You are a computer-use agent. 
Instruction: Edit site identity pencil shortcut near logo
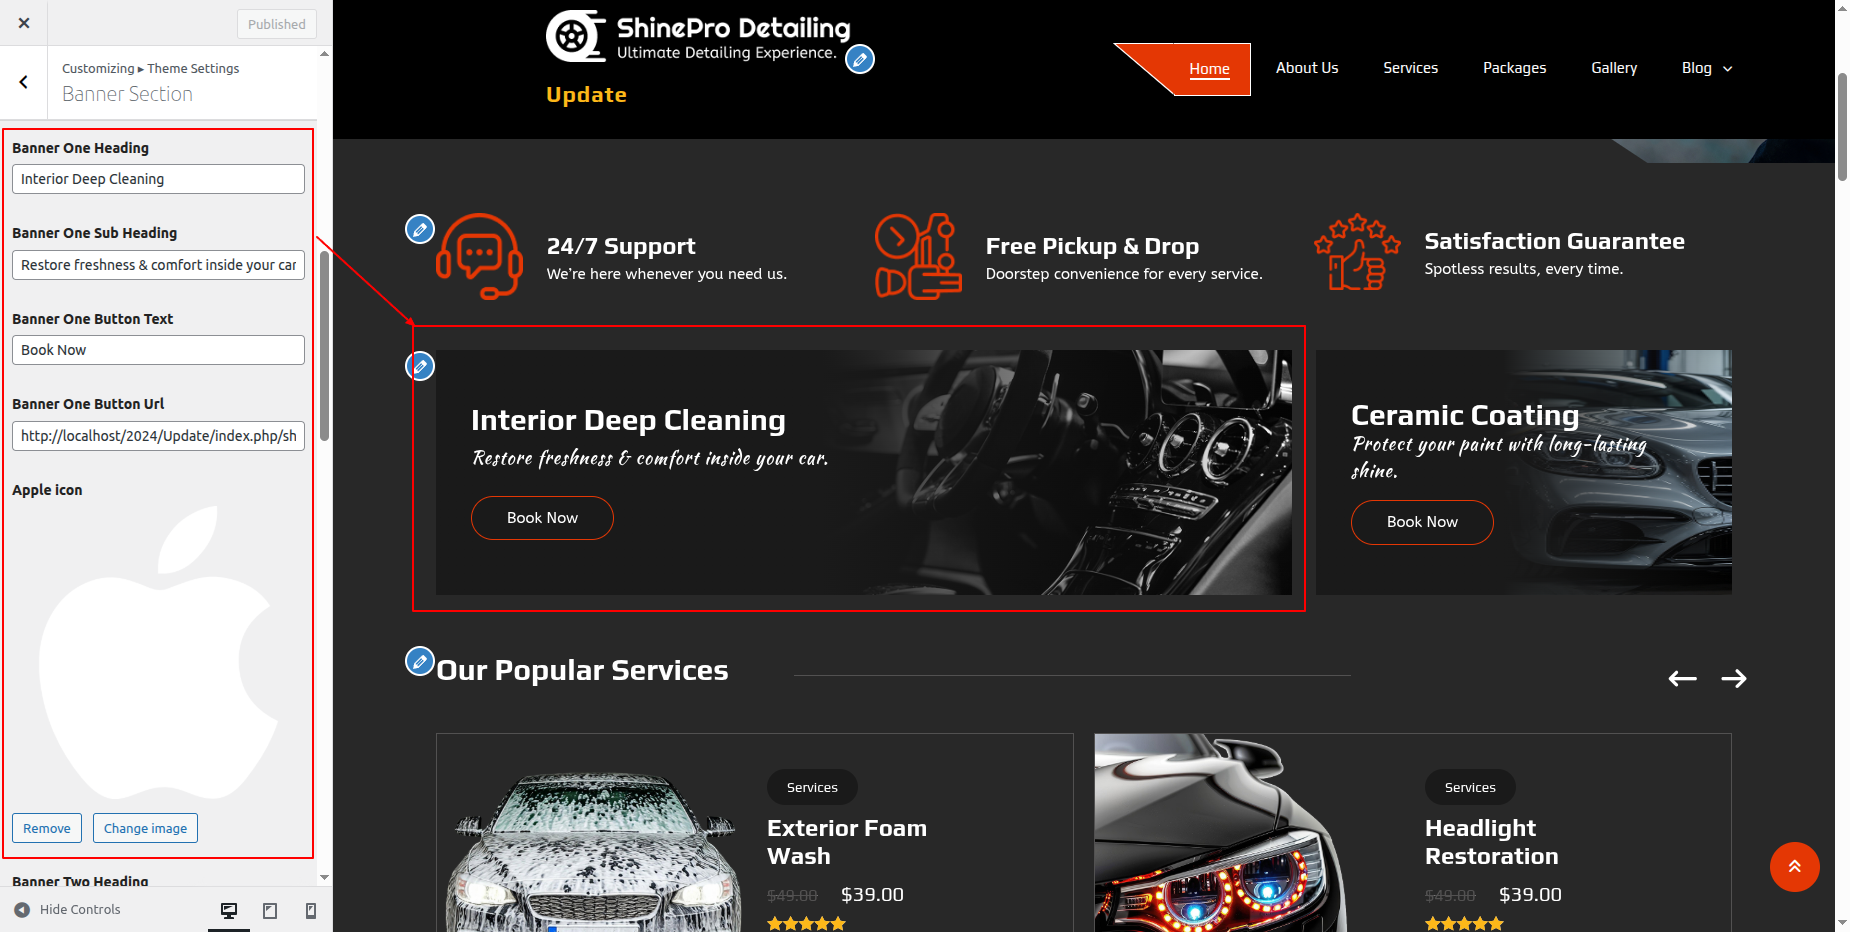coord(860,59)
